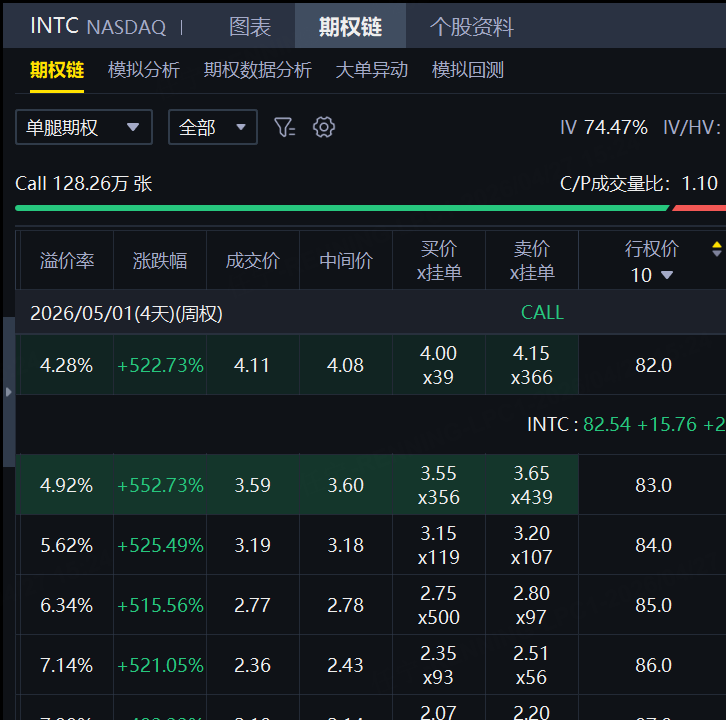
Task: Sort by strike price arrows icon
Action: [x=716, y=248]
